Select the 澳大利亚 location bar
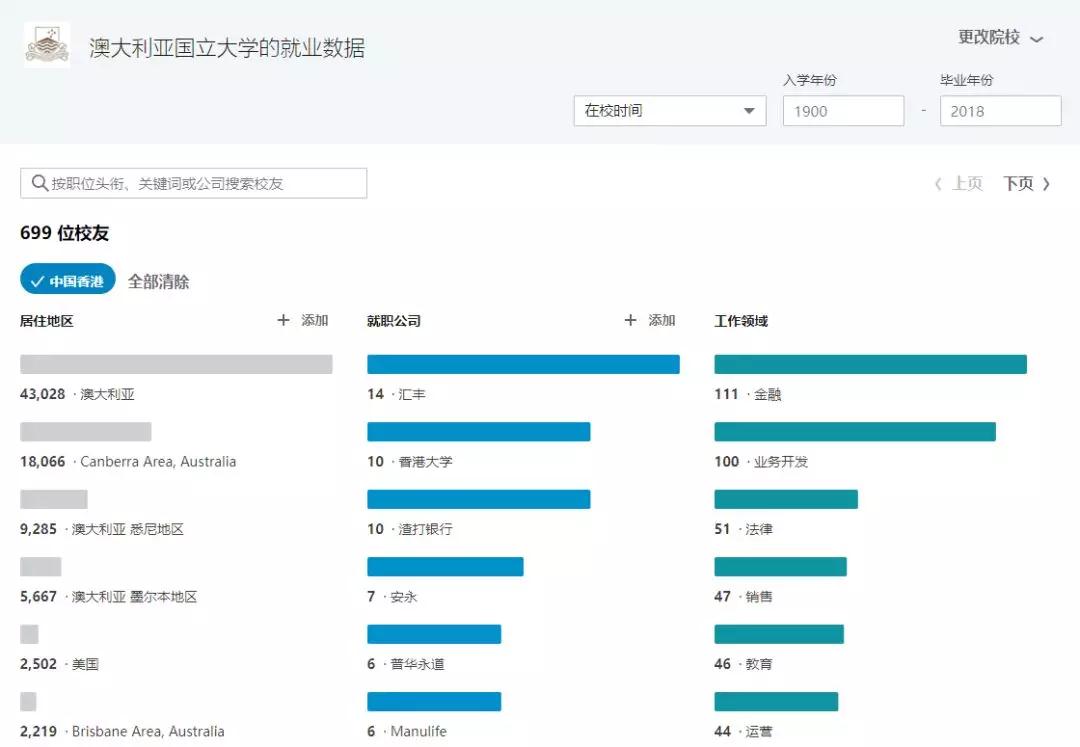1080x747 pixels. (176, 364)
